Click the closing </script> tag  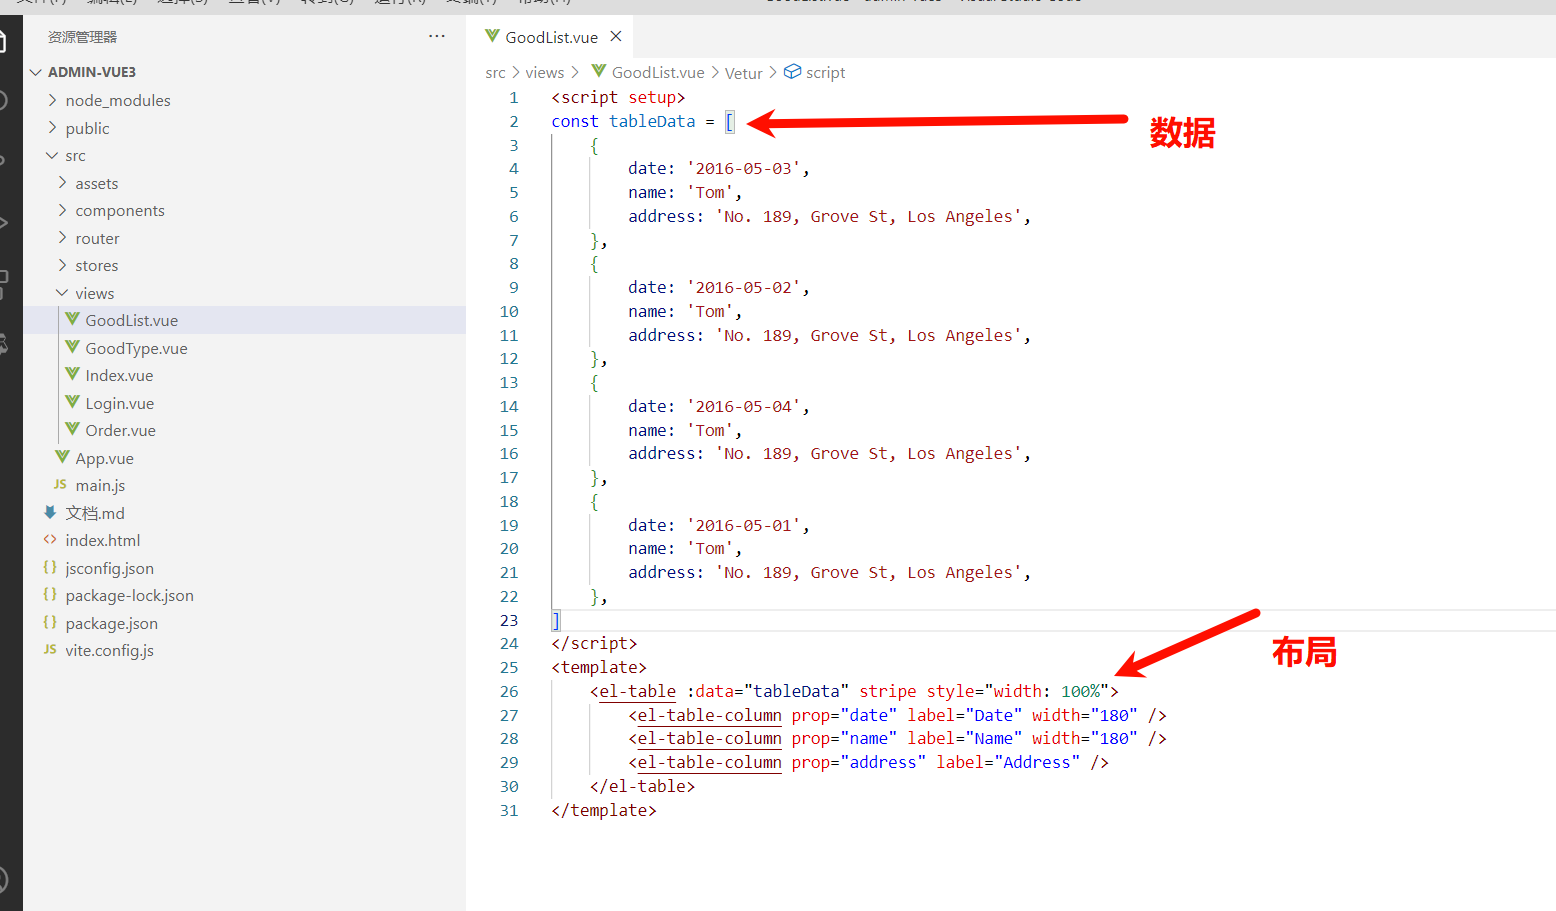point(594,643)
